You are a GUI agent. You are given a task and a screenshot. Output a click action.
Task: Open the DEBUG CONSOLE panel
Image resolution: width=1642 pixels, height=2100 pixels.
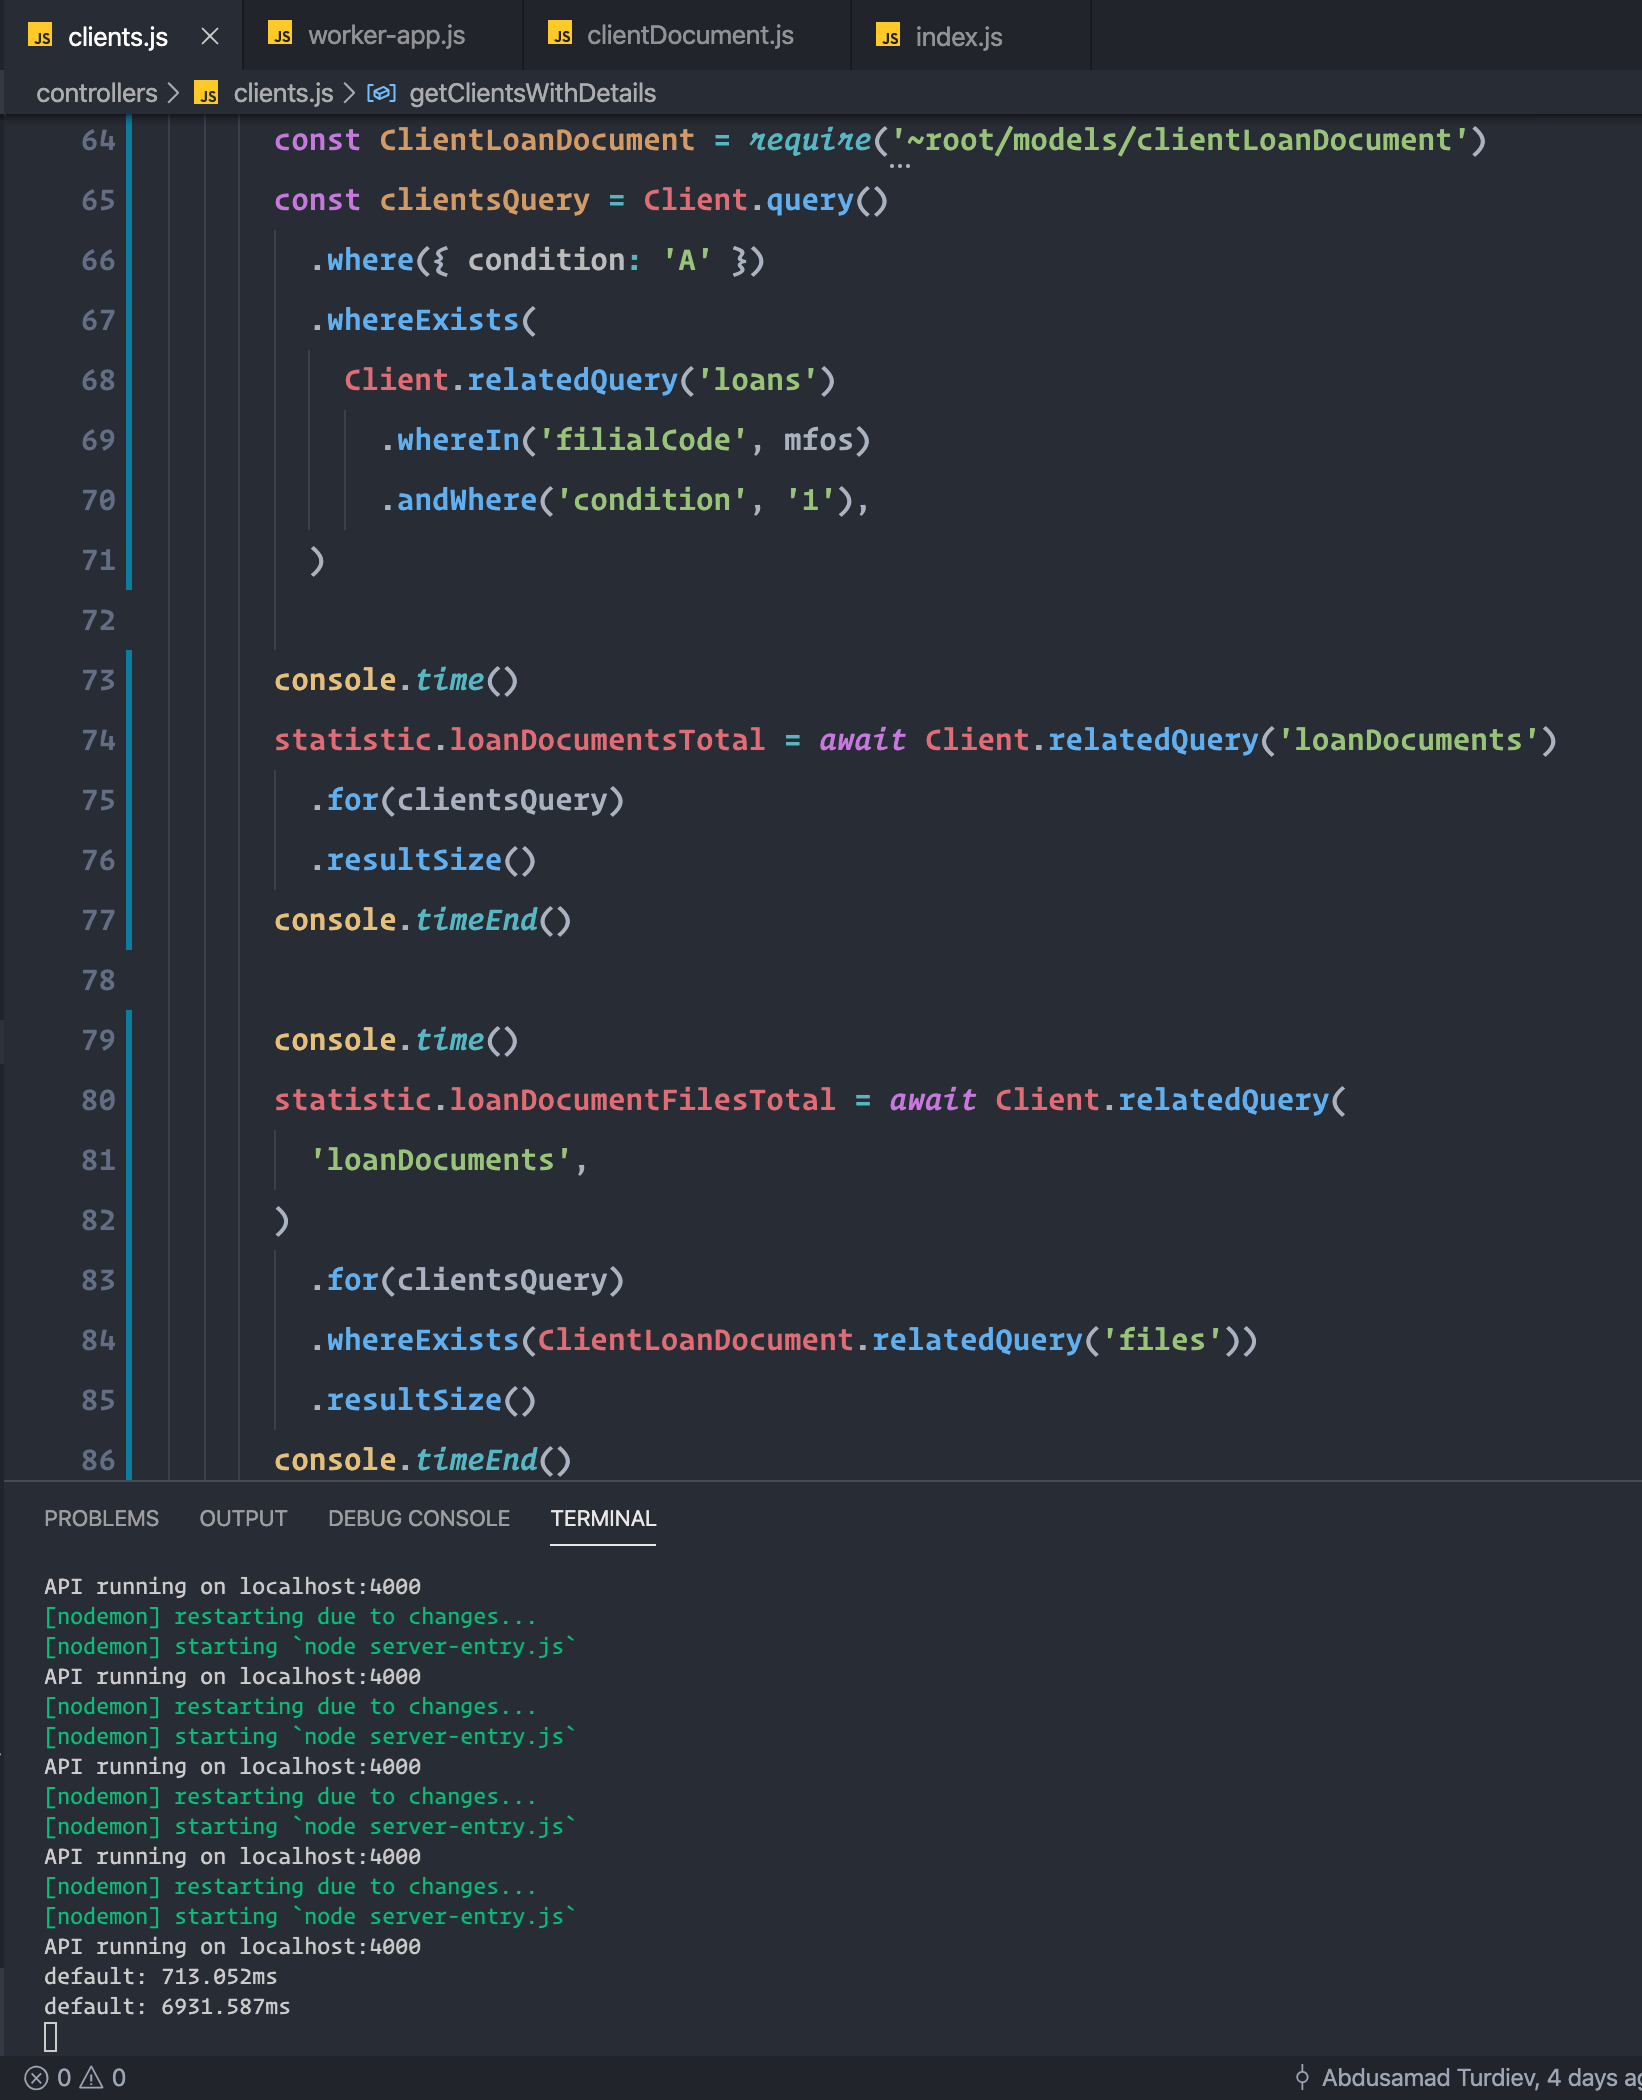tap(418, 1518)
